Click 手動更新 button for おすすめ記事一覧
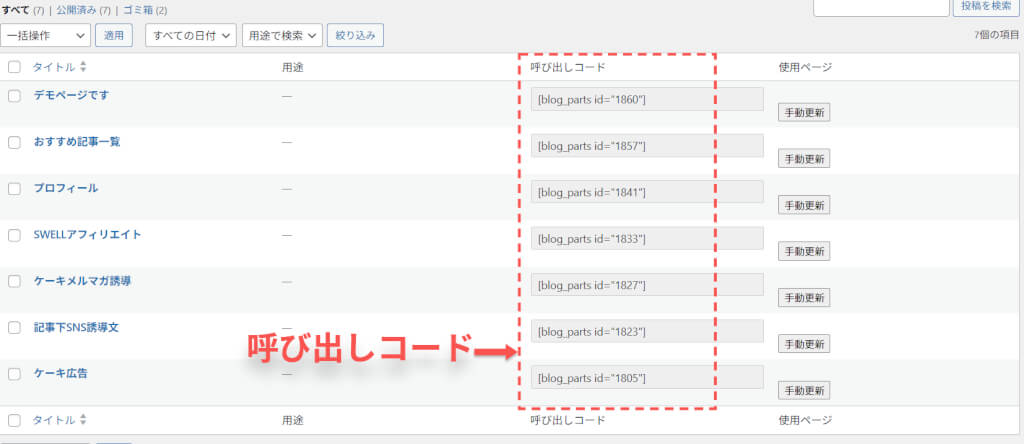1024x444 pixels. pos(804,158)
